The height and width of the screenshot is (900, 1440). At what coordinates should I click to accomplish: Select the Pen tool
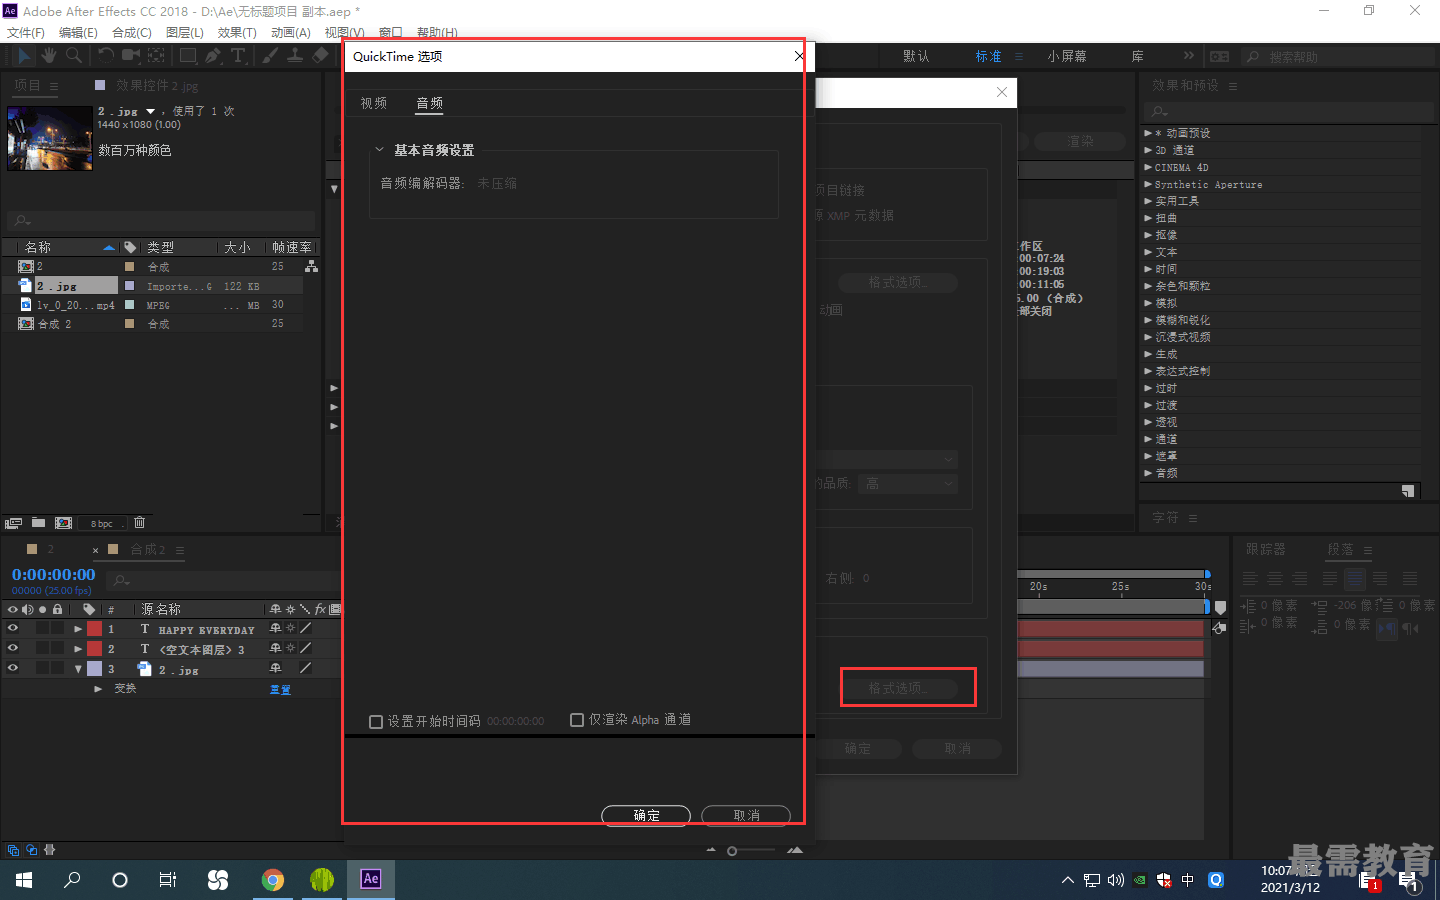tap(213, 56)
